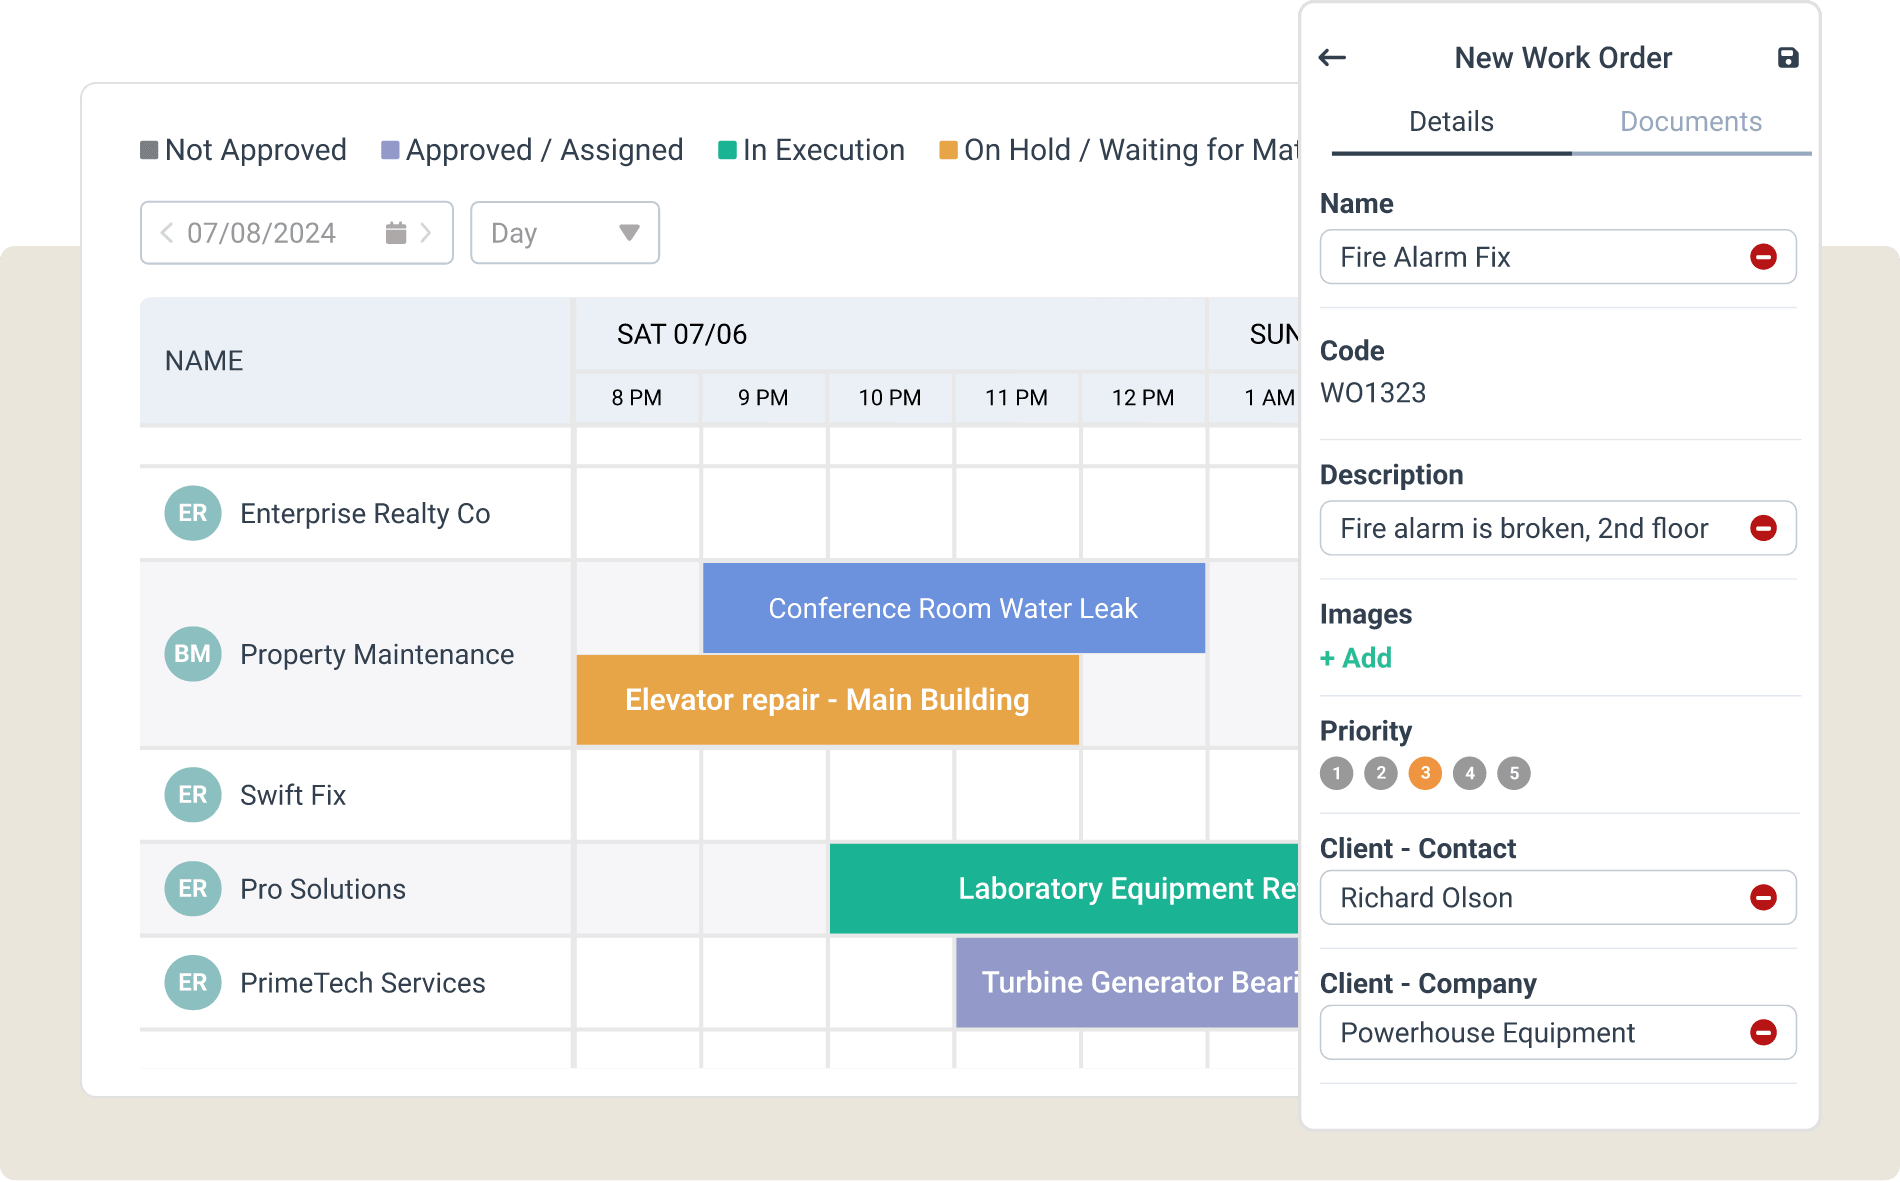Viewport: 1900px width, 1182px height.
Task: Click the back arrow to leave New Work Order
Action: coord(1334,57)
